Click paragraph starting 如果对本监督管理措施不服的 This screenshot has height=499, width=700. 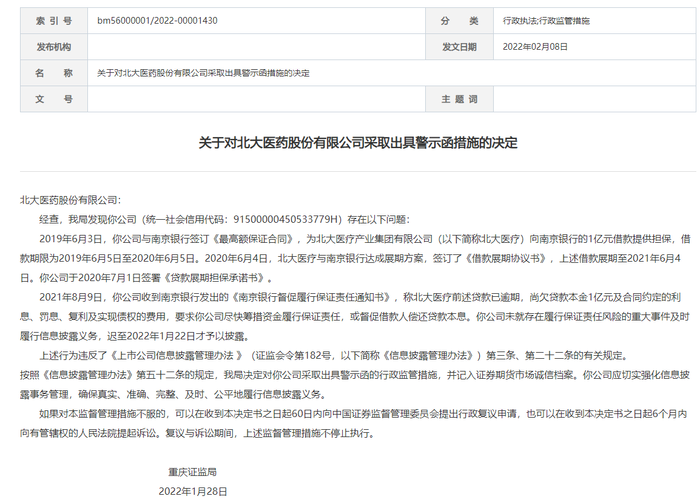coord(355,424)
